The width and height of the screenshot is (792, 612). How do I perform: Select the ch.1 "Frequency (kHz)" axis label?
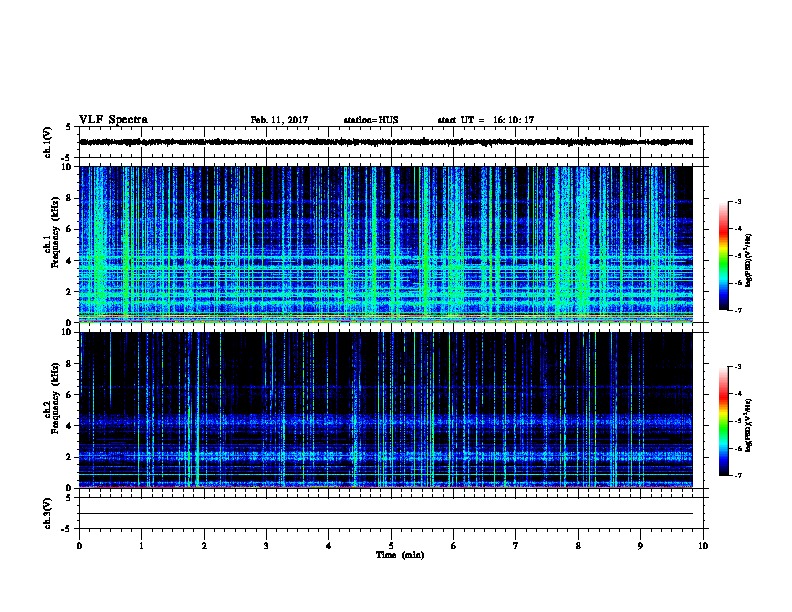(55, 233)
